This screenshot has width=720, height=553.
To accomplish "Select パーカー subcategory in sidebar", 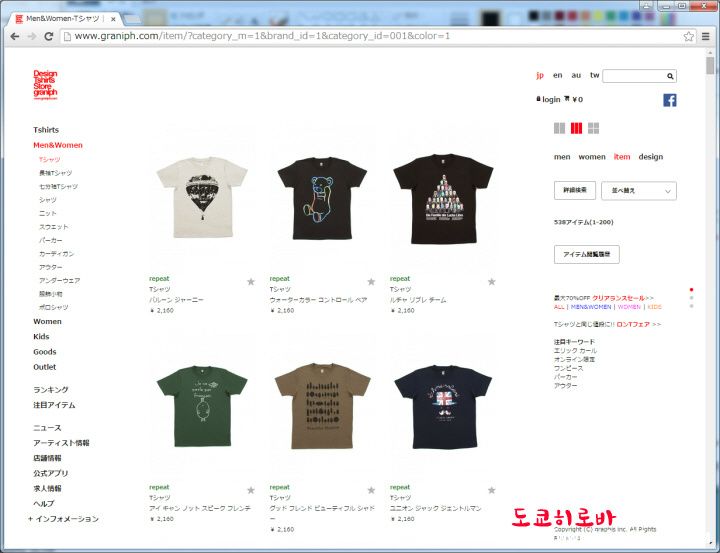I will pyautogui.click(x=51, y=240).
